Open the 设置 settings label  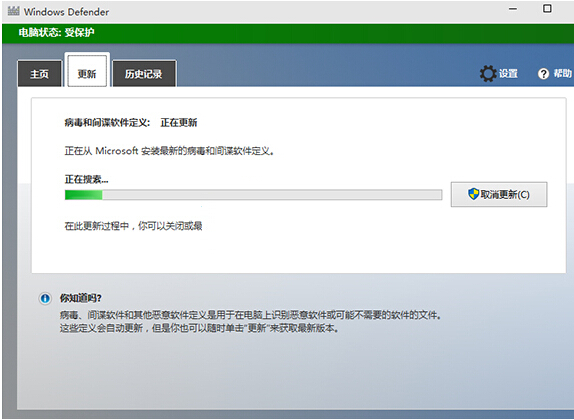click(x=508, y=74)
